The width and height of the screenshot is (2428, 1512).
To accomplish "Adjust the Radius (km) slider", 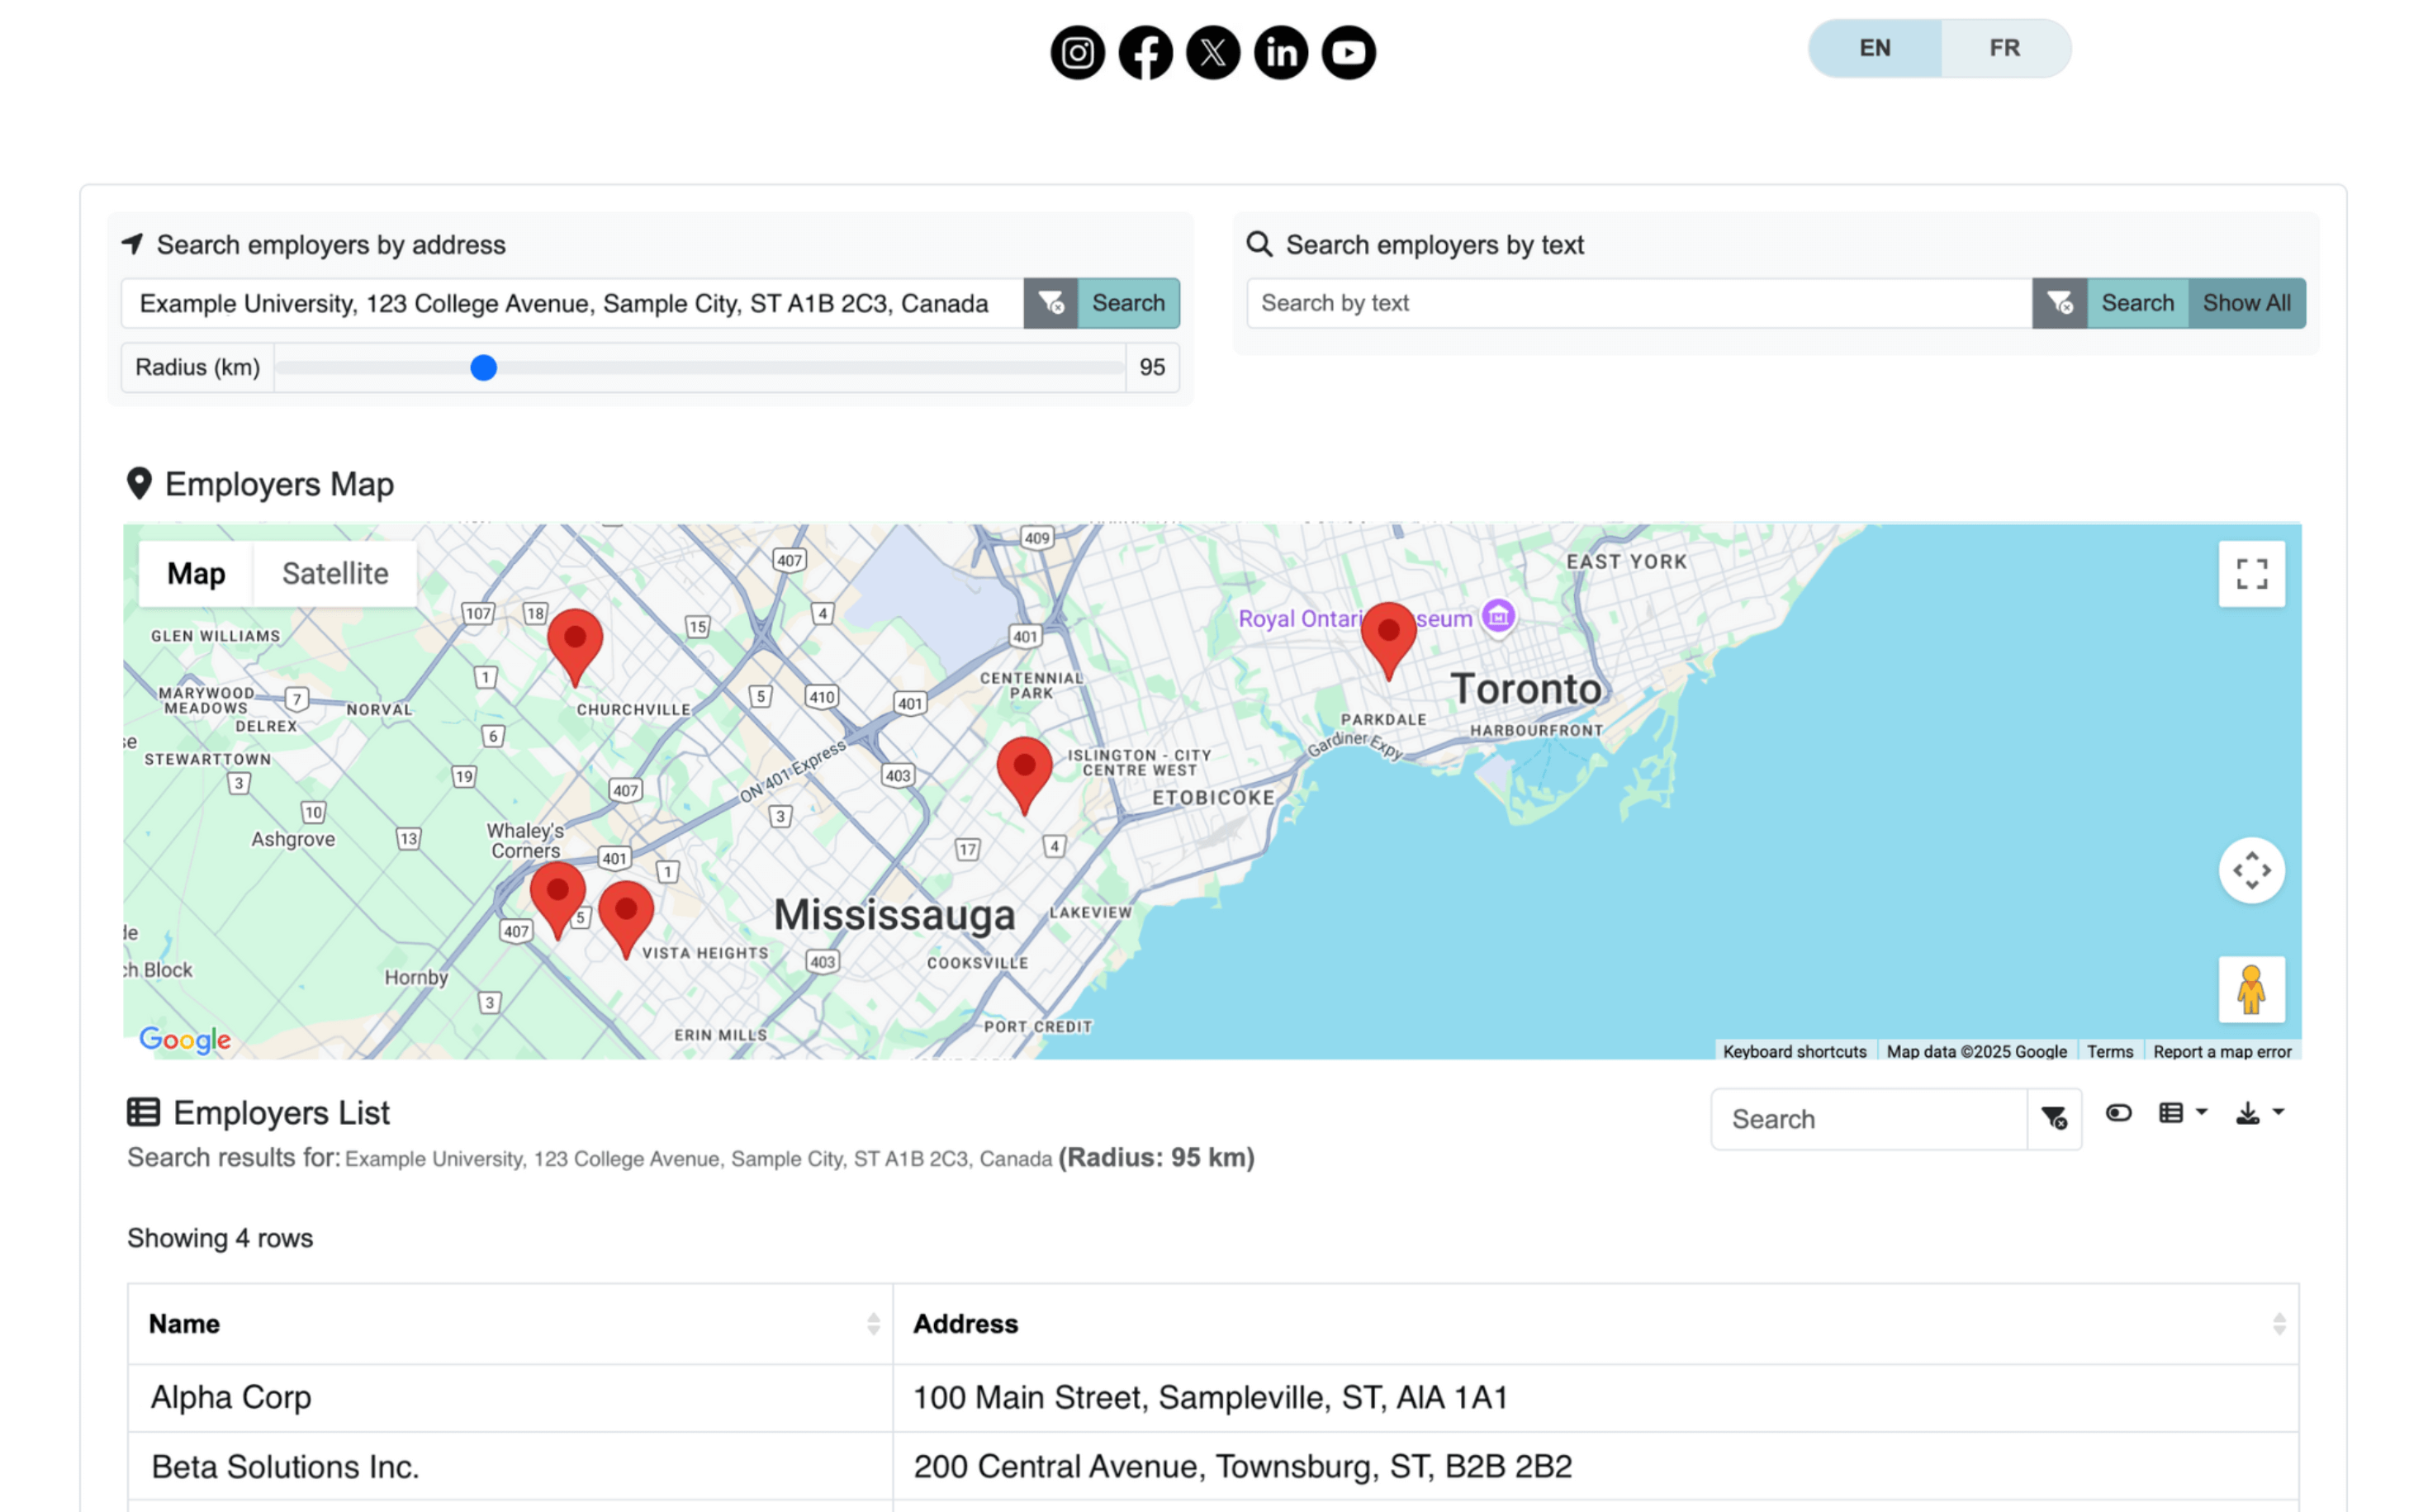I will [x=484, y=368].
